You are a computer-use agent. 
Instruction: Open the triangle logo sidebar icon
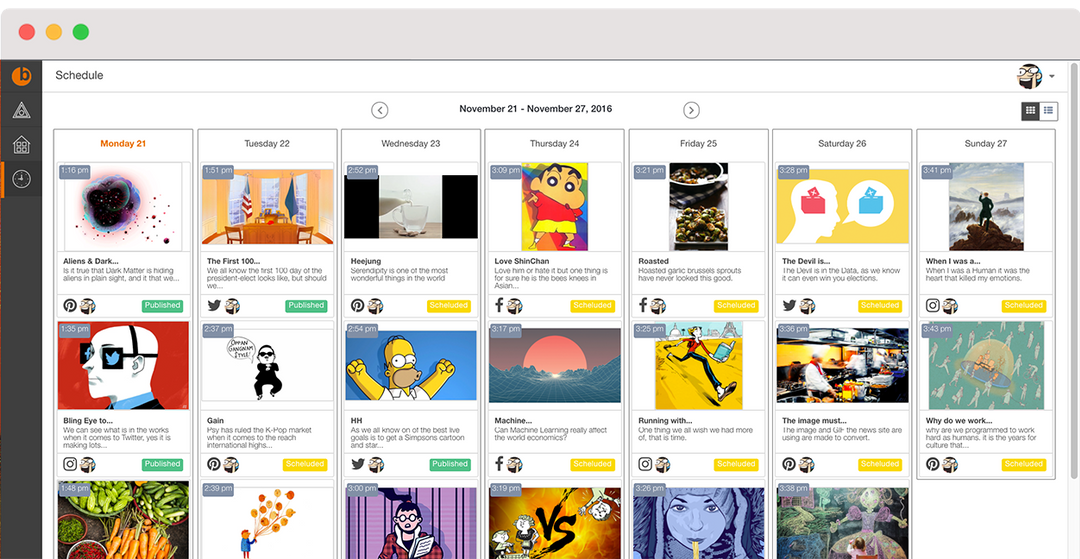pyautogui.click(x=21, y=110)
